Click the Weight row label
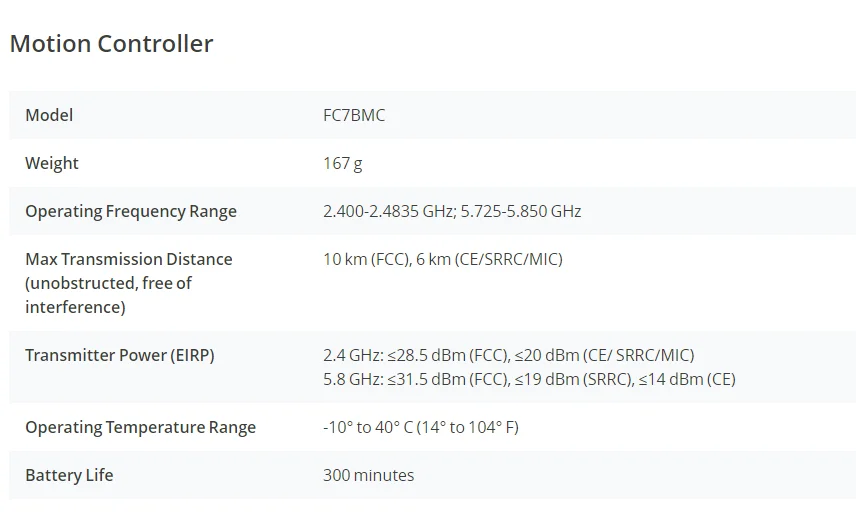856x521 pixels. click(52, 163)
